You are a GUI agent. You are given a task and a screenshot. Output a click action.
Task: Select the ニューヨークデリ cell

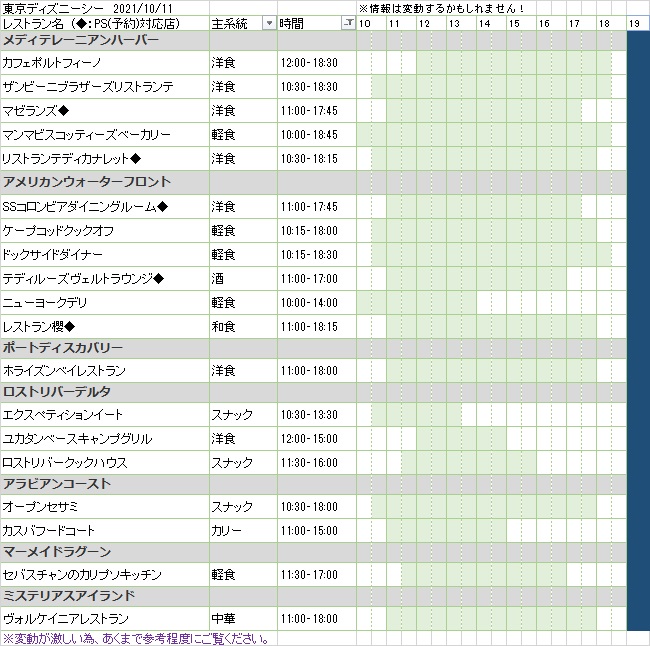(105, 303)
